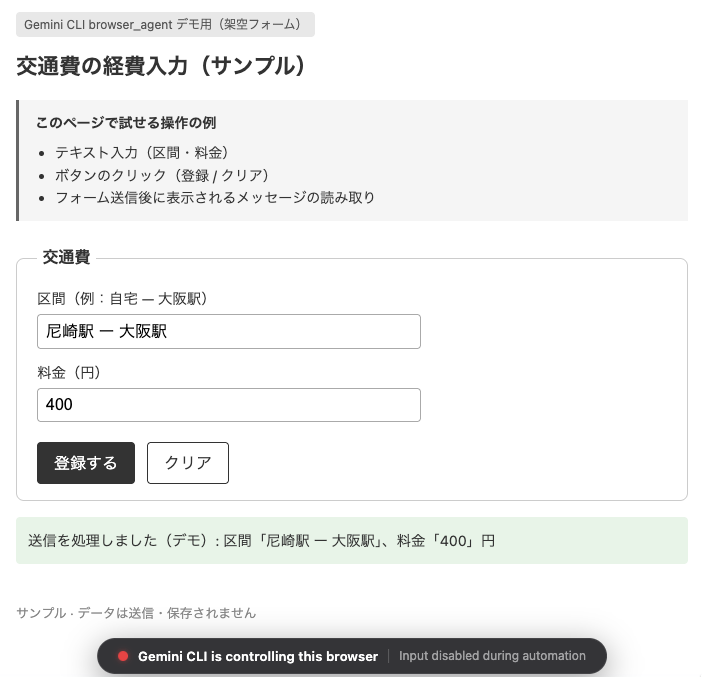Click the Gemini CLI is controlling this browser text
The width and height of the screenshot is (702, 677).
point(258,656)
